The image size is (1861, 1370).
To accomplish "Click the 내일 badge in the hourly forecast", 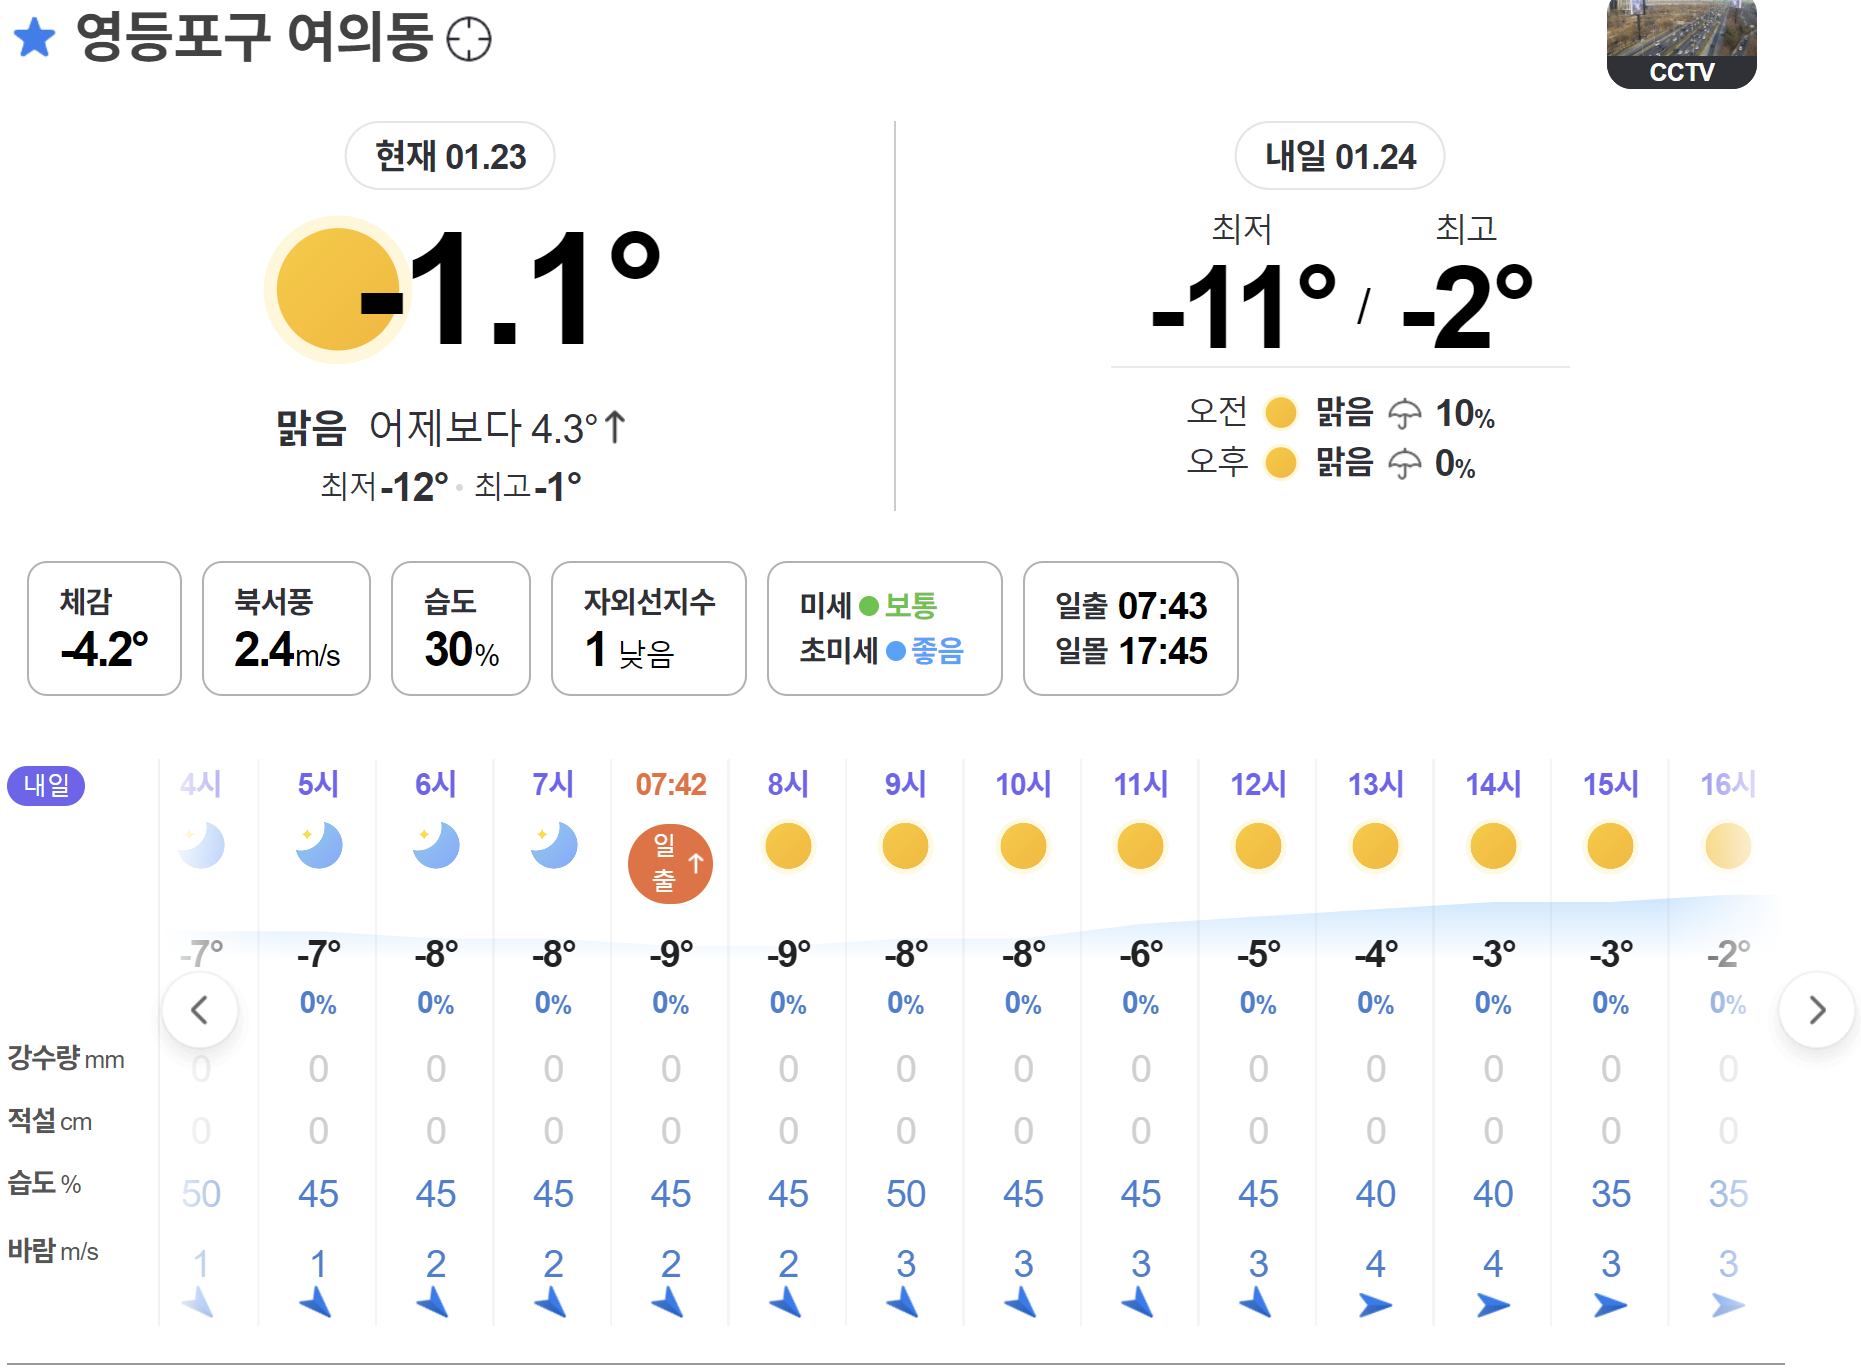I will pos(46,785).
